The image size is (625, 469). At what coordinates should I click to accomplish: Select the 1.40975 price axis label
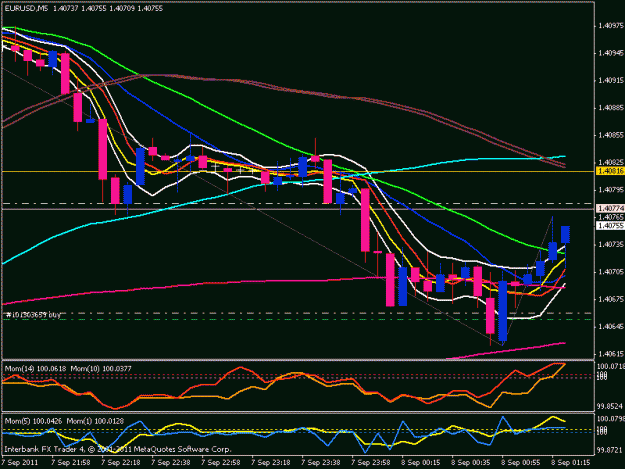(611, 26)
